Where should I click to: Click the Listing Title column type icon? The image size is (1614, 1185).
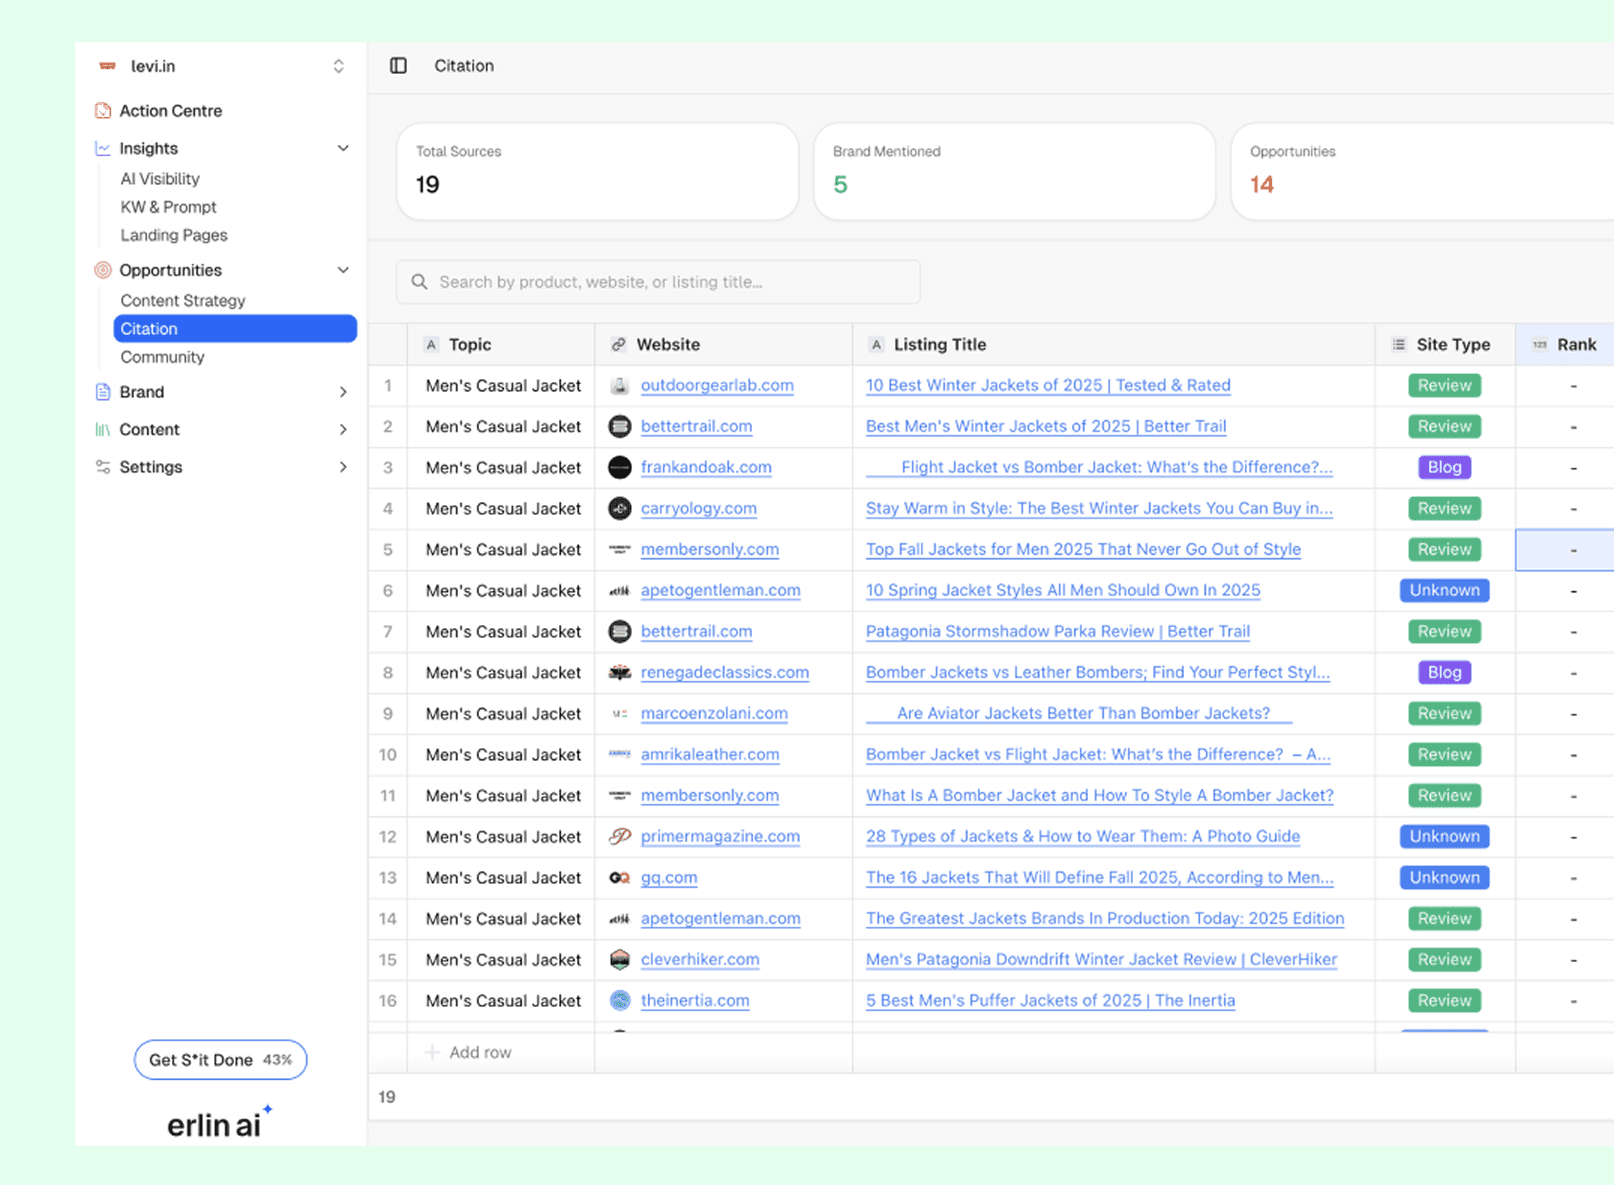click(x=876, y=345)
